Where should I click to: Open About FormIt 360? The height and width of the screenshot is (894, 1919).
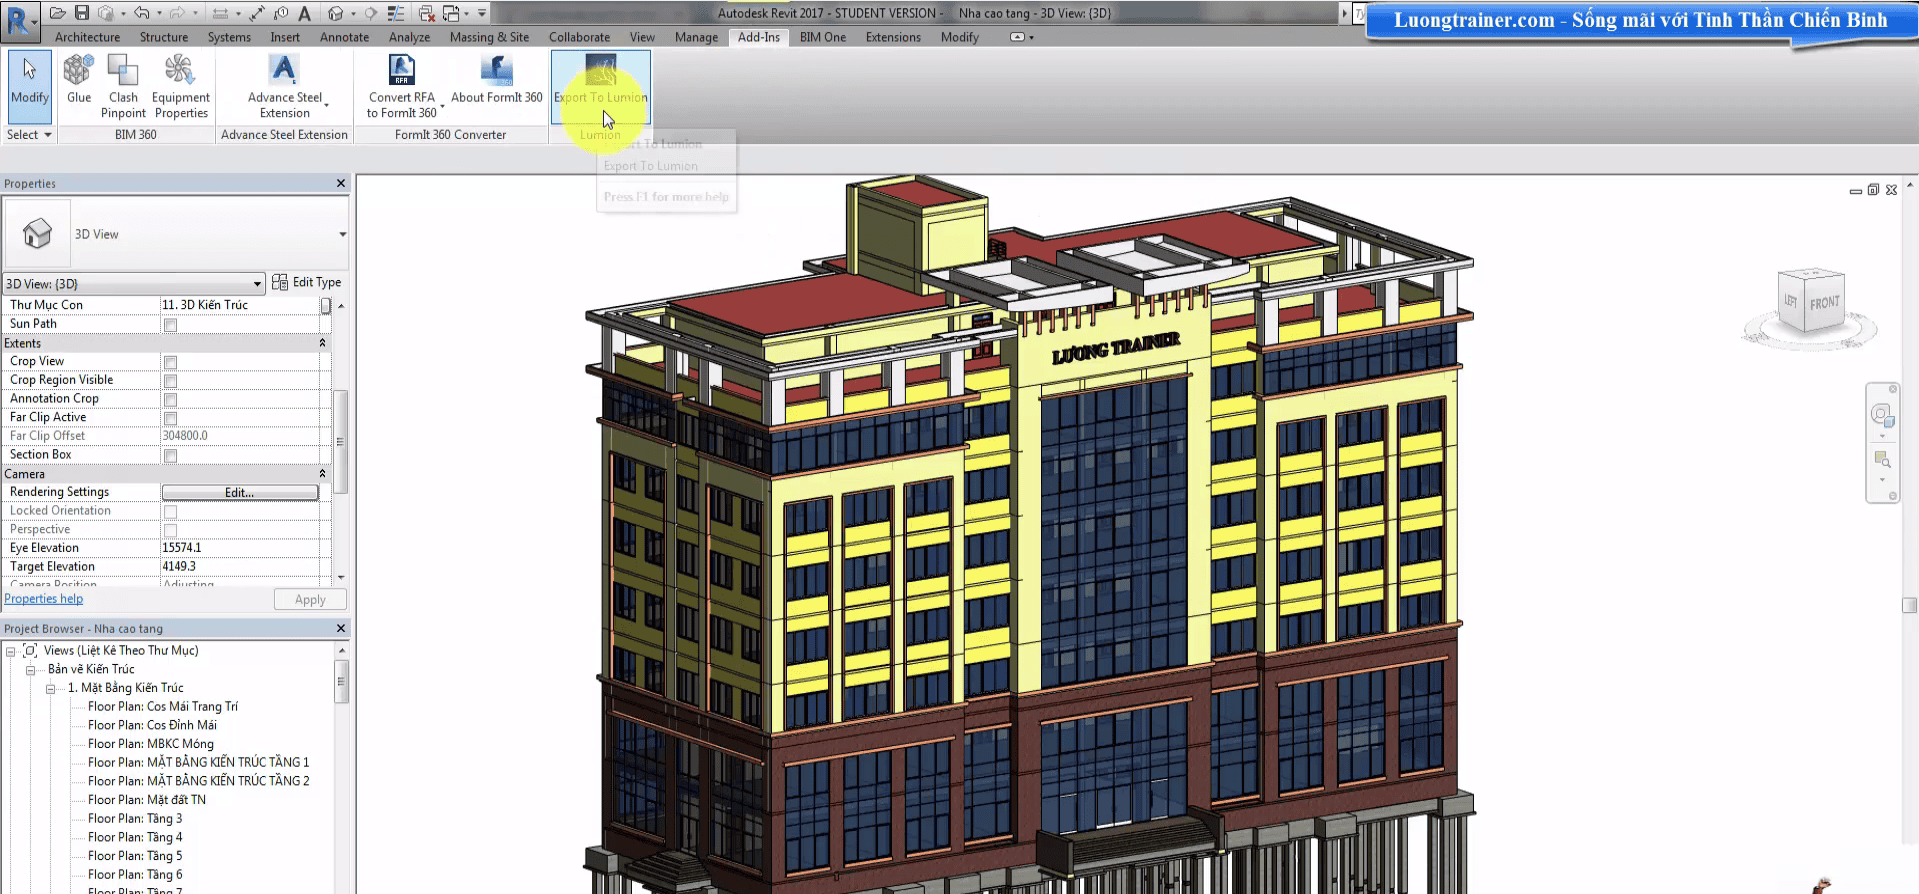(497, 80)
